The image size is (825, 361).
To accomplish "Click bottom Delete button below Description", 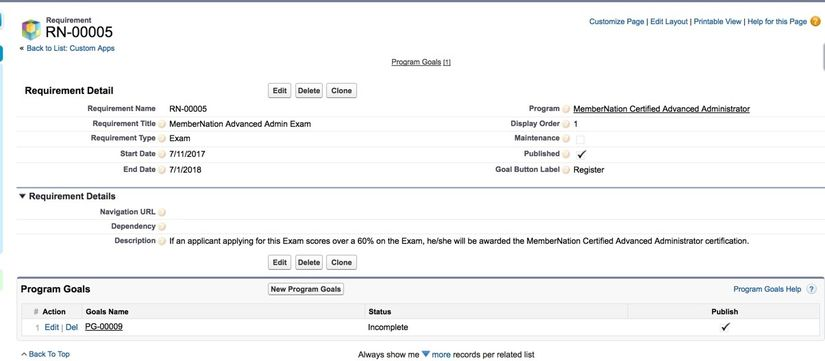I will pyautogui.click(x=309, y=262).
